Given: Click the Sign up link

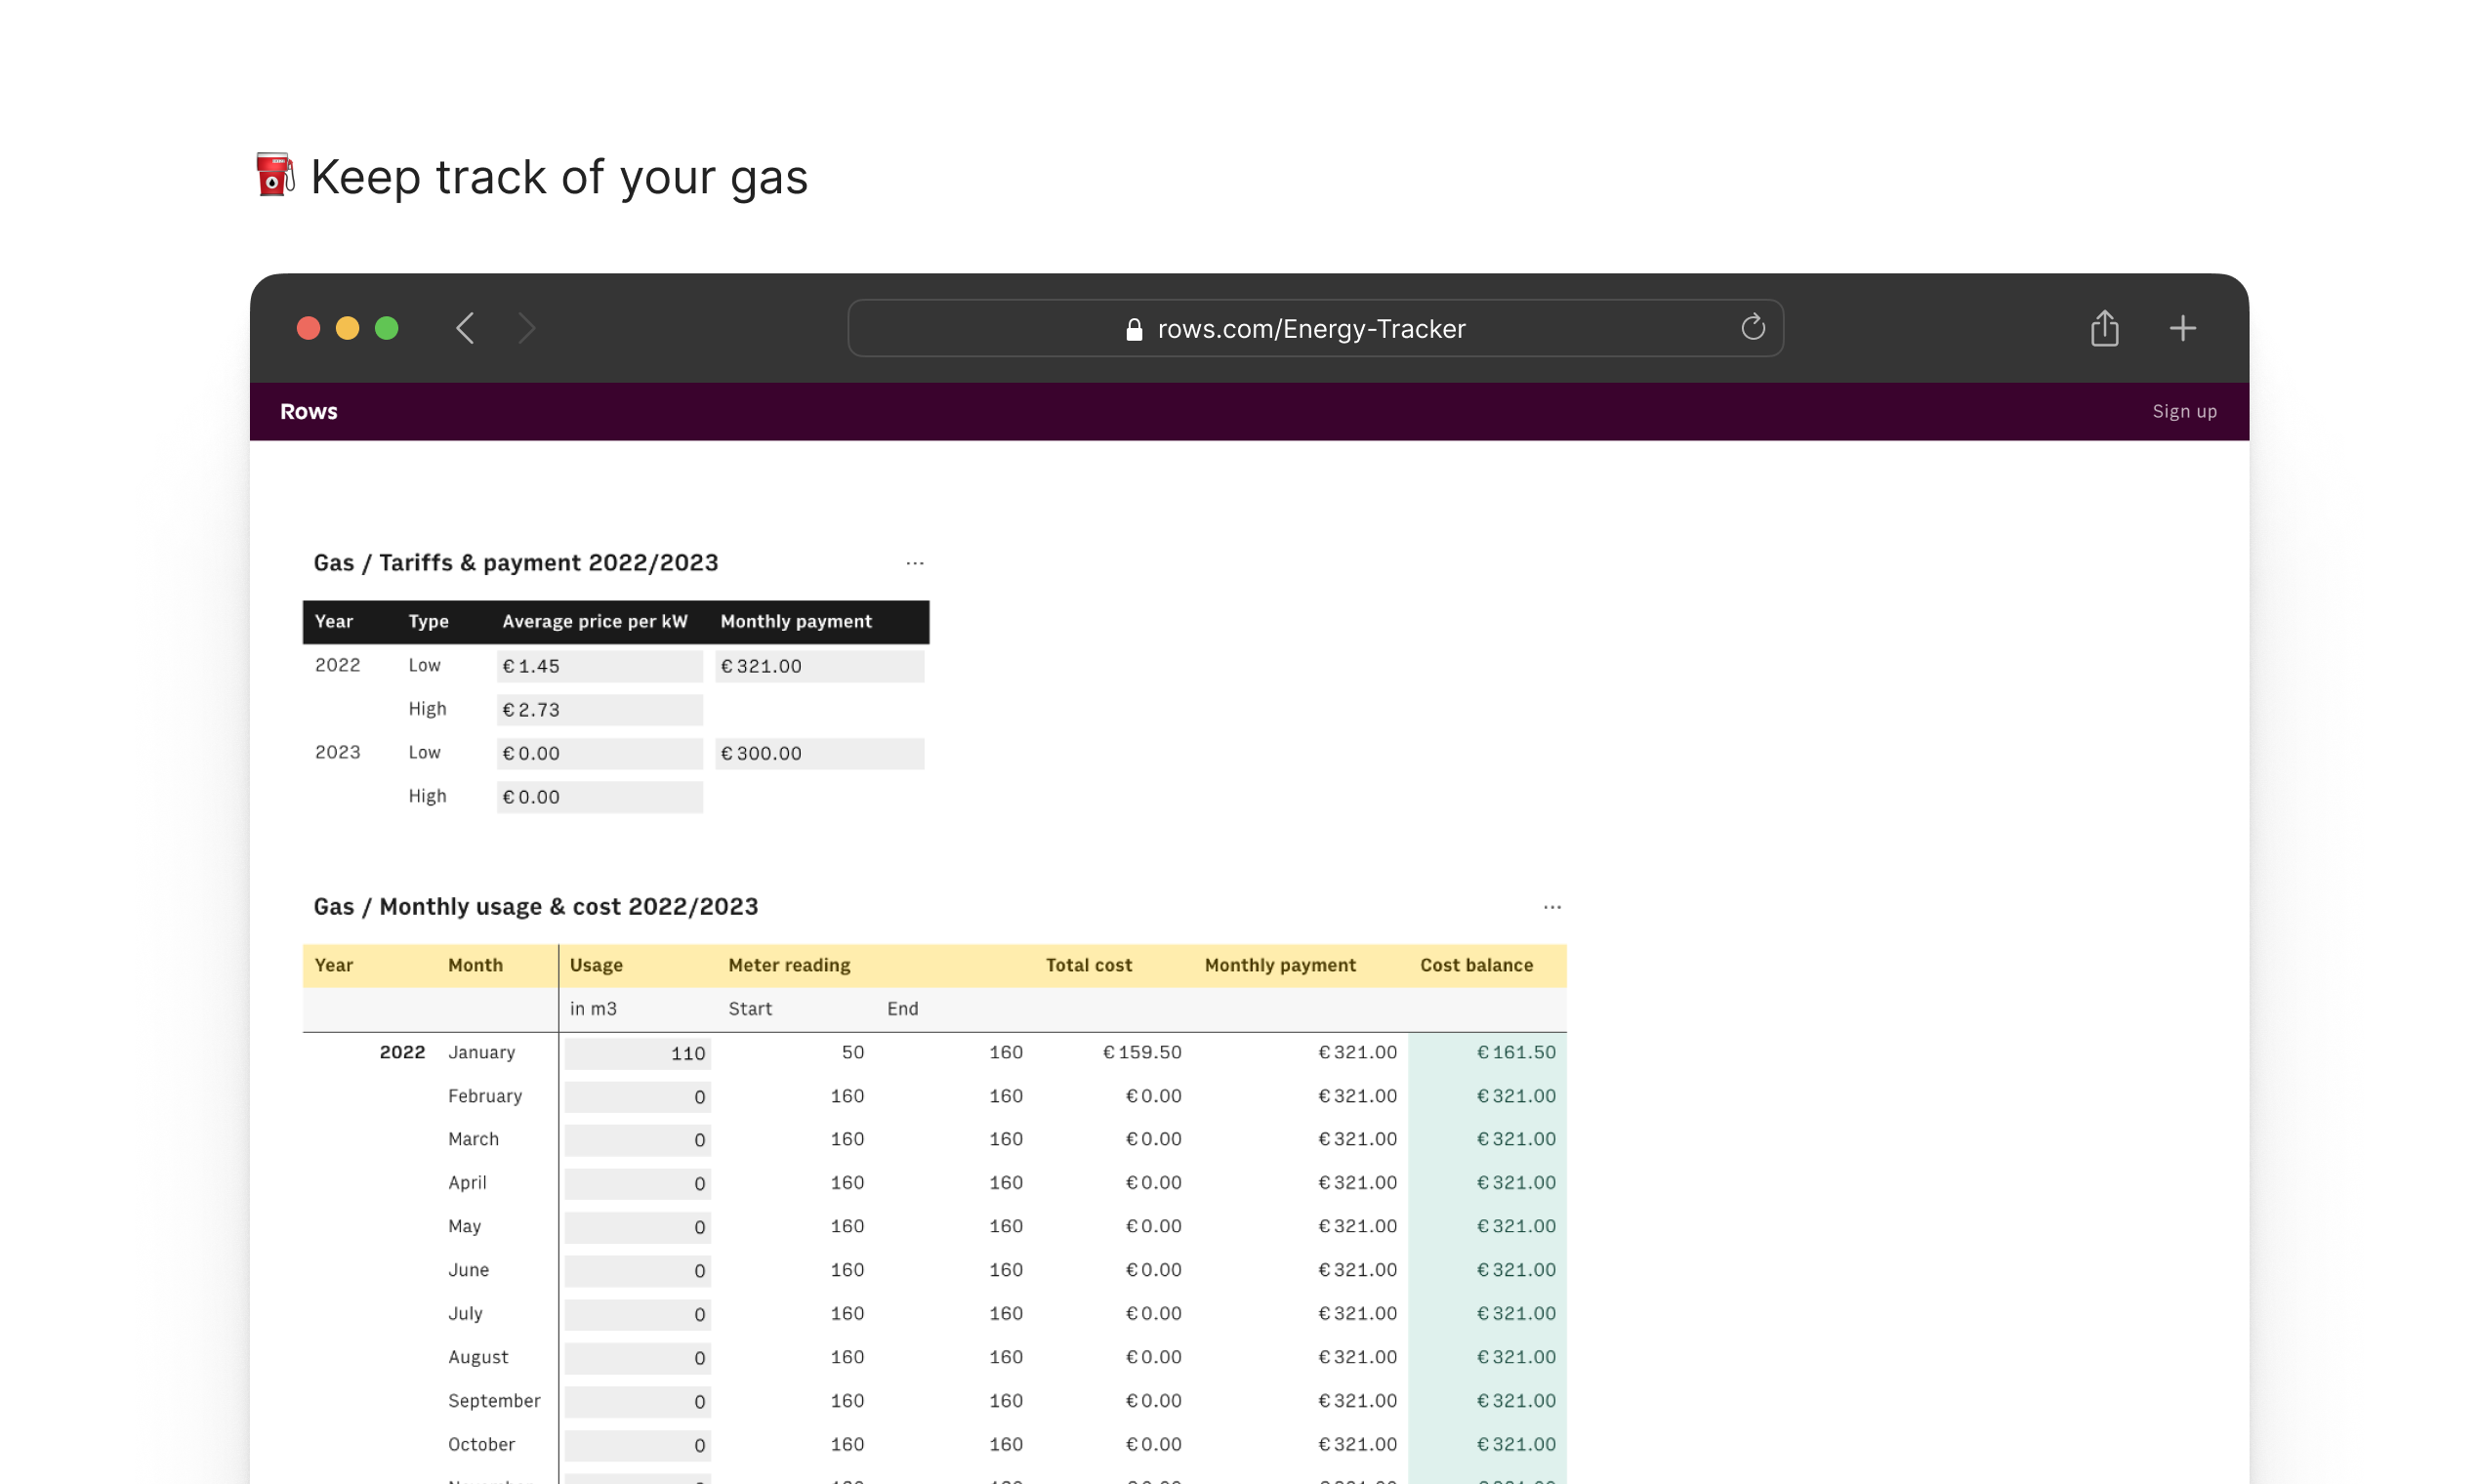Looking at the screenshot, I should [2183, 412].
